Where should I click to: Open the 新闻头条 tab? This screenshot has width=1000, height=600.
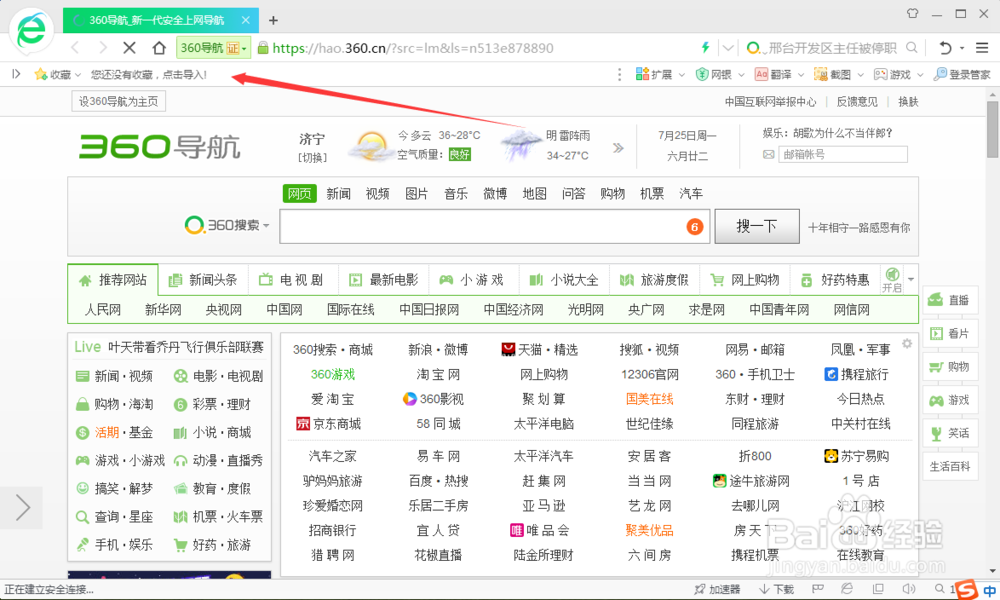point(203,280)
